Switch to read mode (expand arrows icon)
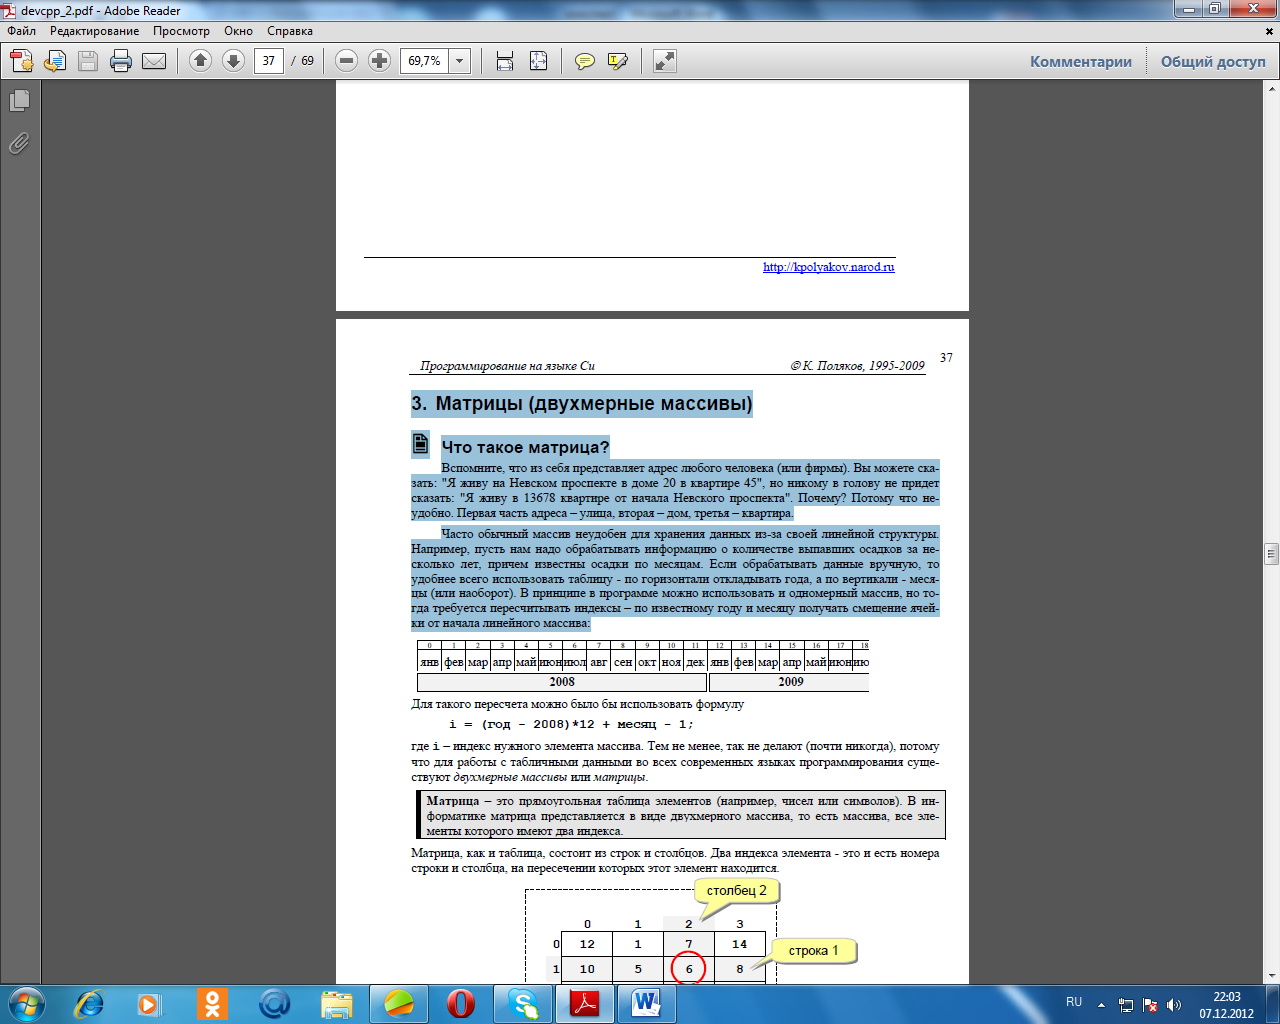The height and width of the screenshot is (1024, 1280). [x=665, y=61]
